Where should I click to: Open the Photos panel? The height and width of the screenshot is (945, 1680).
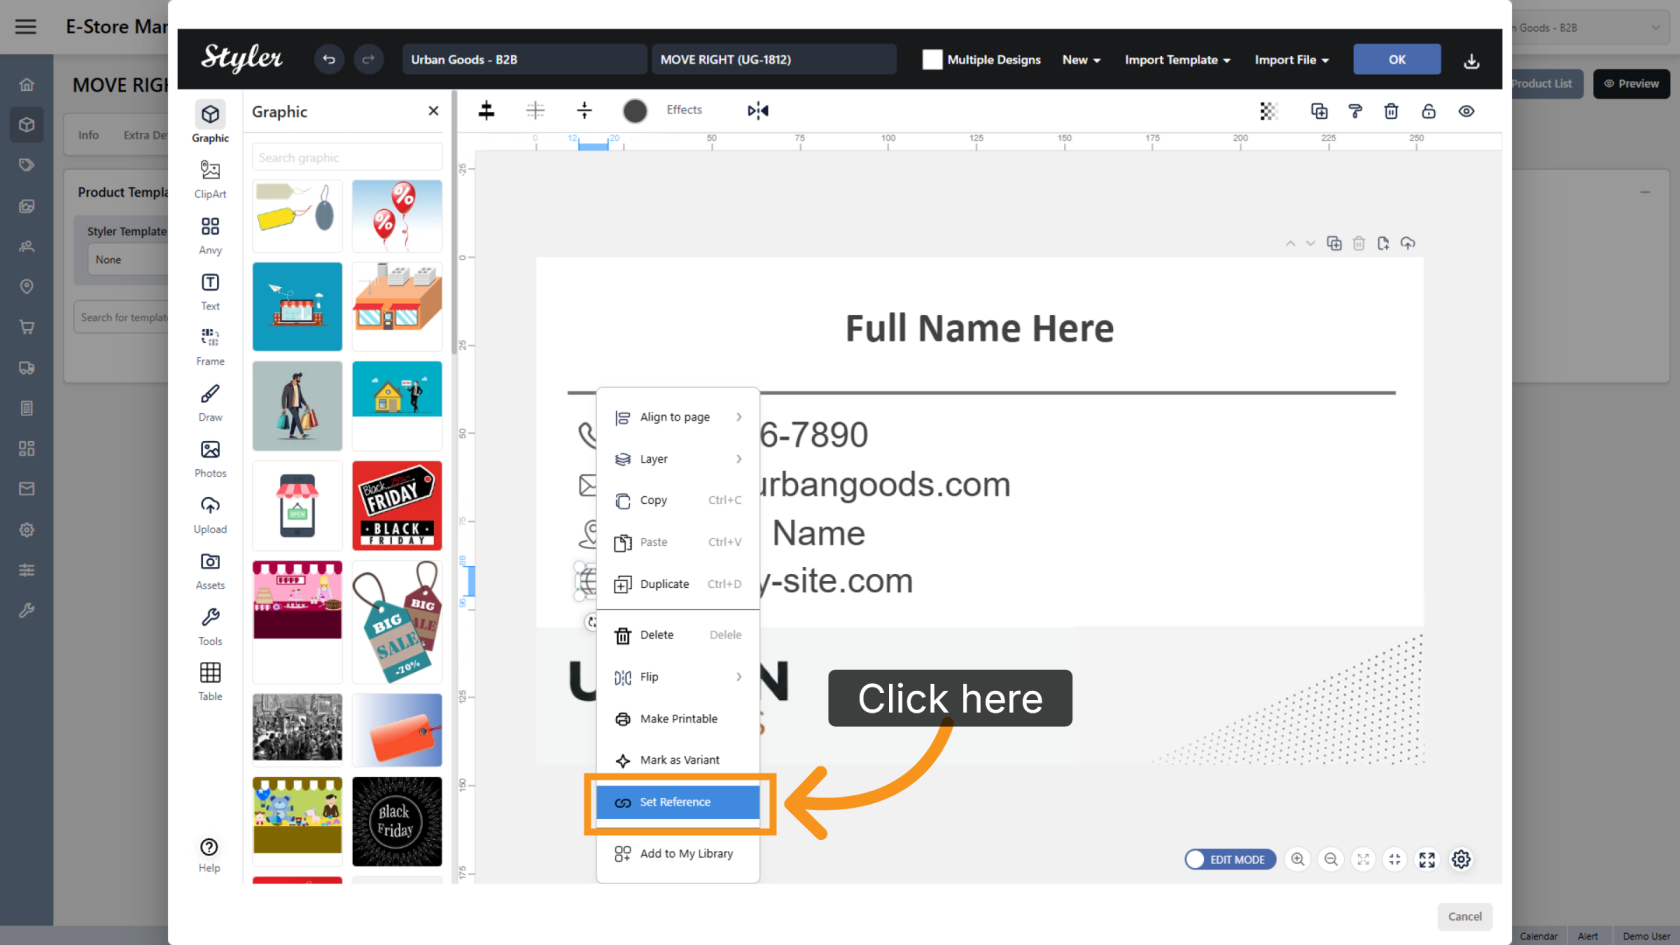pyautogui.click(x=210, y=459)
